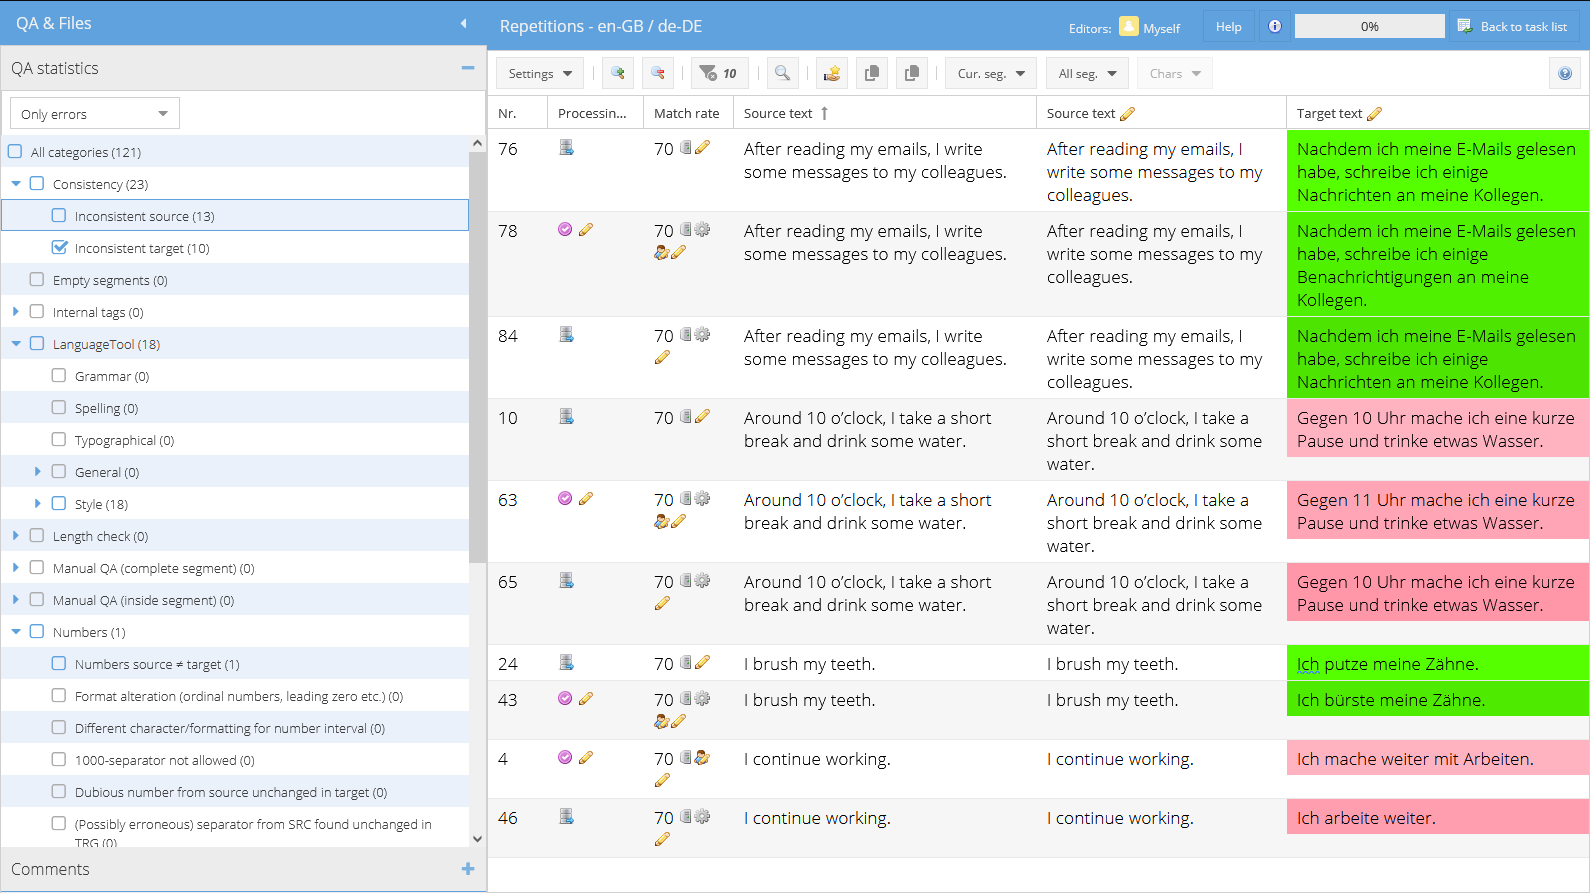
Task: Click the user-edit icon in row 63 match rate
Action: 661,521
